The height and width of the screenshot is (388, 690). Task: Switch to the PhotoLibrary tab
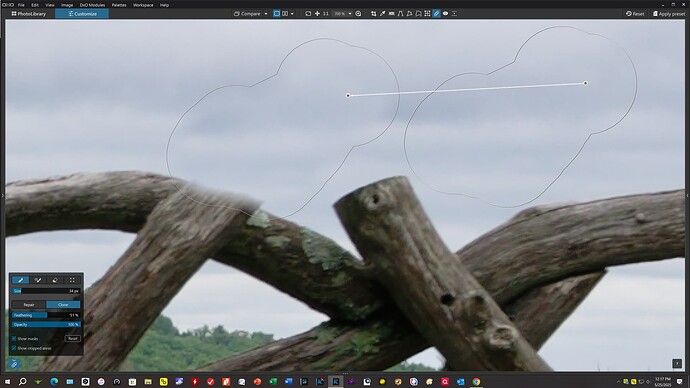click(29, 14)
